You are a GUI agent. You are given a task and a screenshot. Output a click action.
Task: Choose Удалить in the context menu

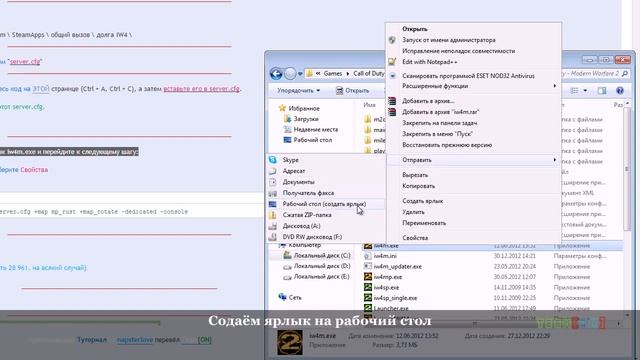point(413,212)
